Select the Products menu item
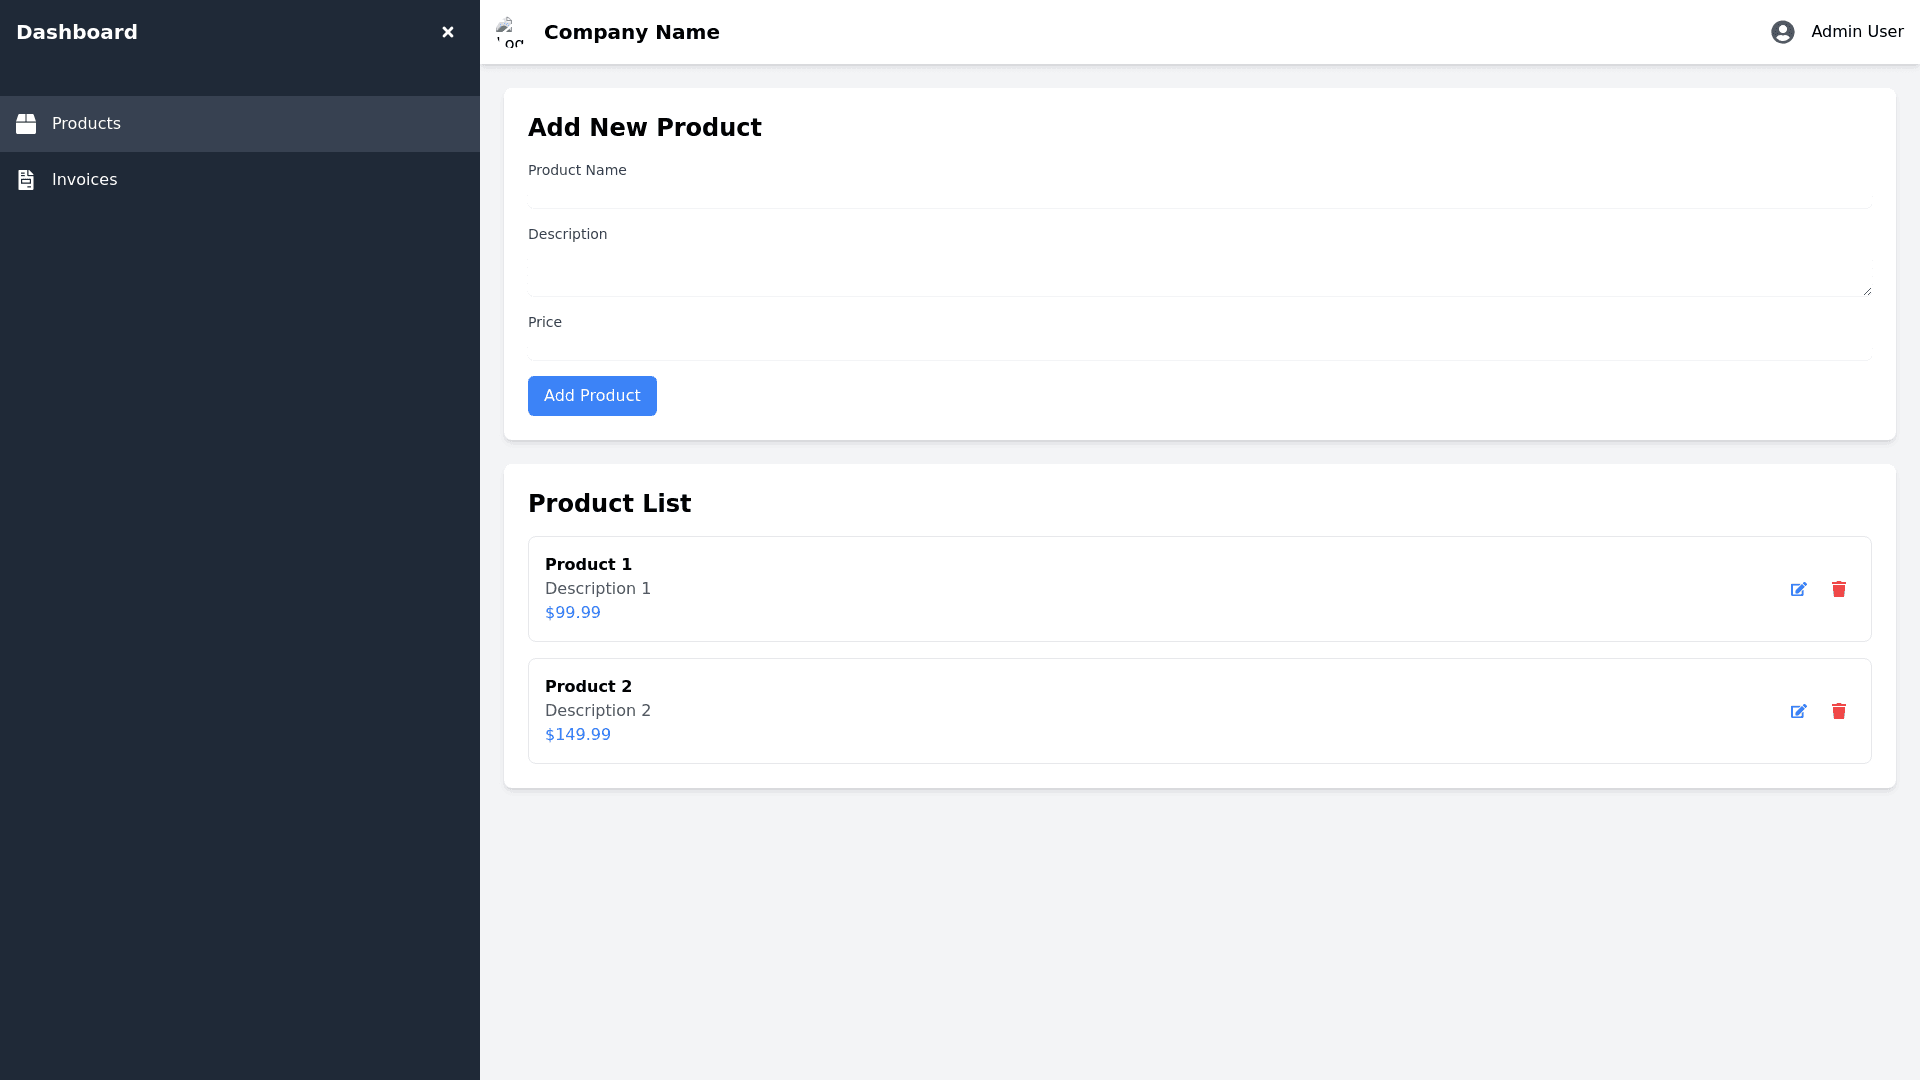This screenshot has width=1920, height=1080. pyautogui.click(x=86, y=124)
